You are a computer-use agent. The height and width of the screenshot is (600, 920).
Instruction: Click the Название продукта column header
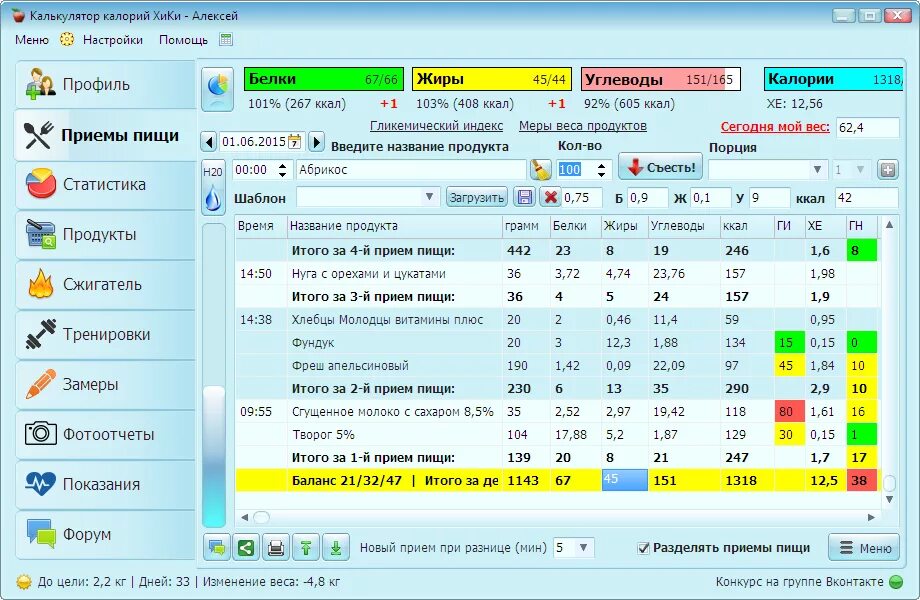coord(394,226)
